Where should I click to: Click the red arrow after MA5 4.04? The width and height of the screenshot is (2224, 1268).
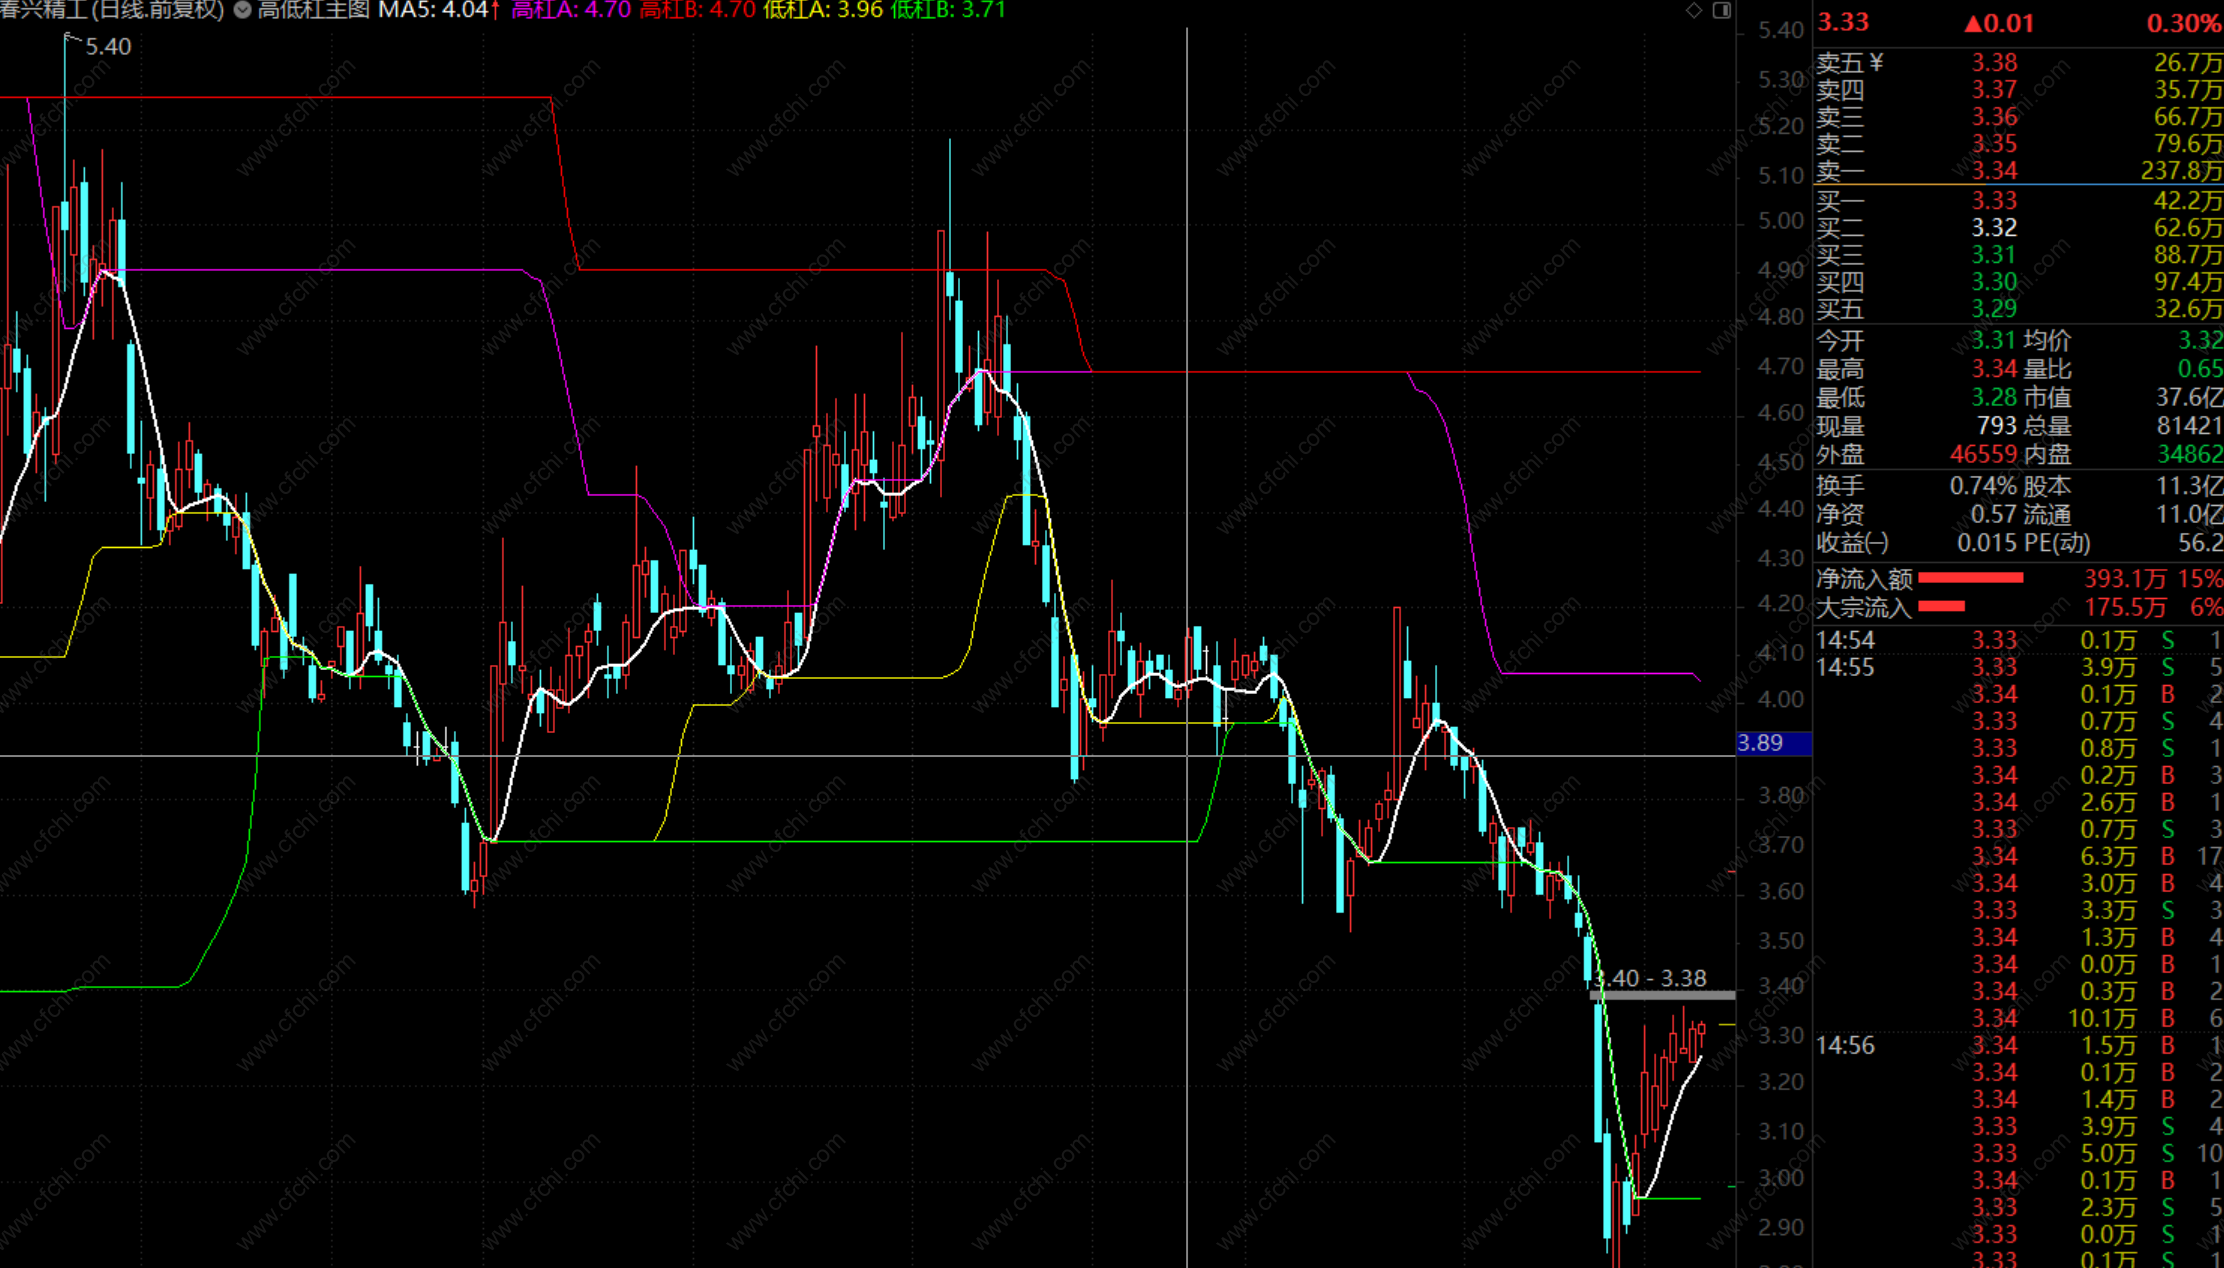(x=495, y=10)
